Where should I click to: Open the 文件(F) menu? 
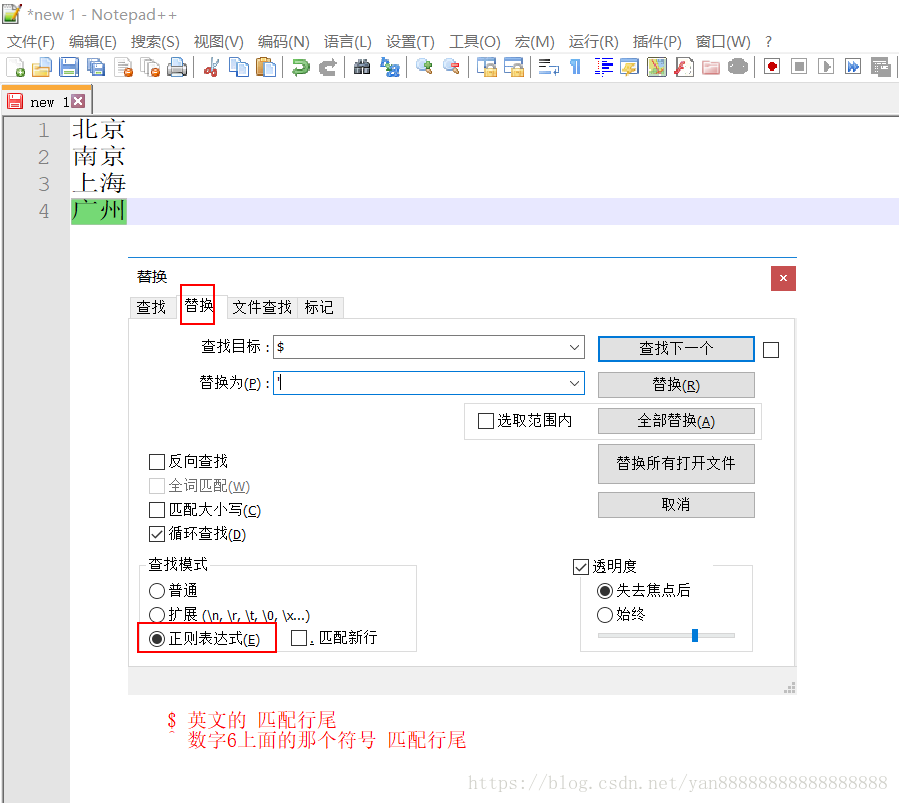click(30, 42)
